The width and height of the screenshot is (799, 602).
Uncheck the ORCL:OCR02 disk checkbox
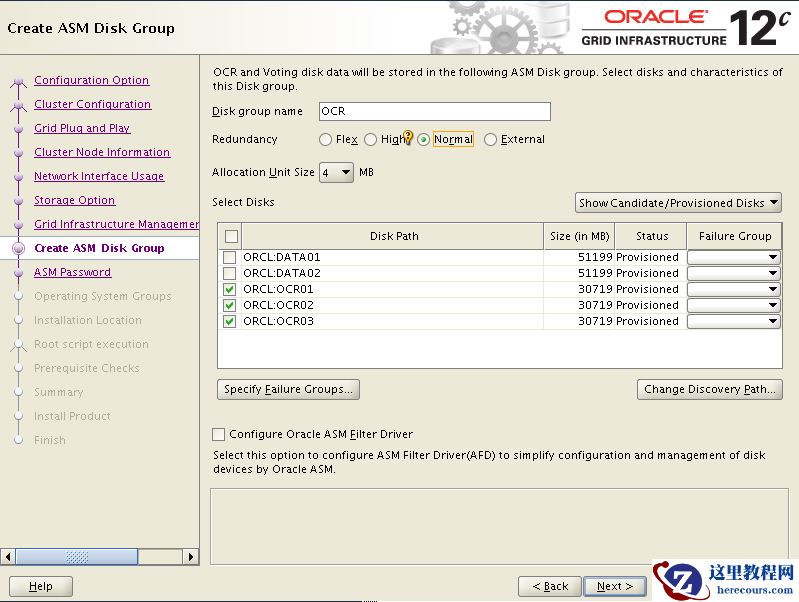pyautogui.click(x=230, y=305)
